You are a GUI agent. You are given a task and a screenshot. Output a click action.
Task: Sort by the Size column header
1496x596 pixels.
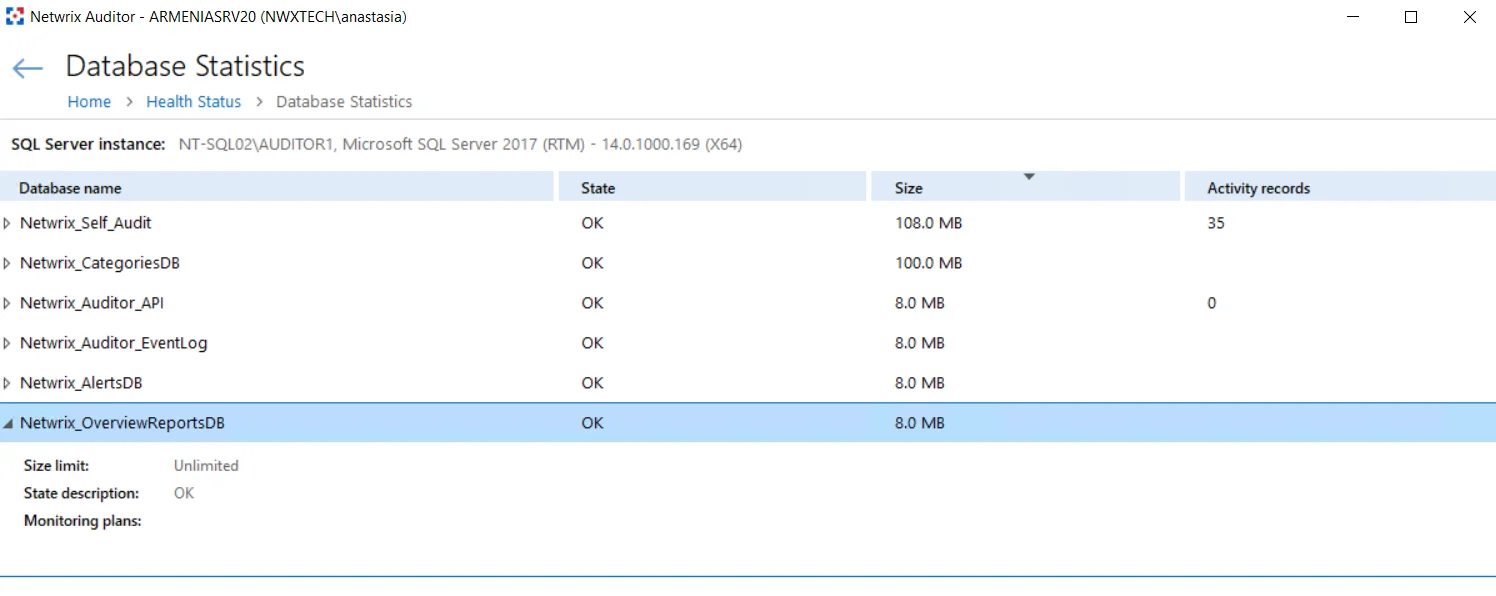point(1025,187)
